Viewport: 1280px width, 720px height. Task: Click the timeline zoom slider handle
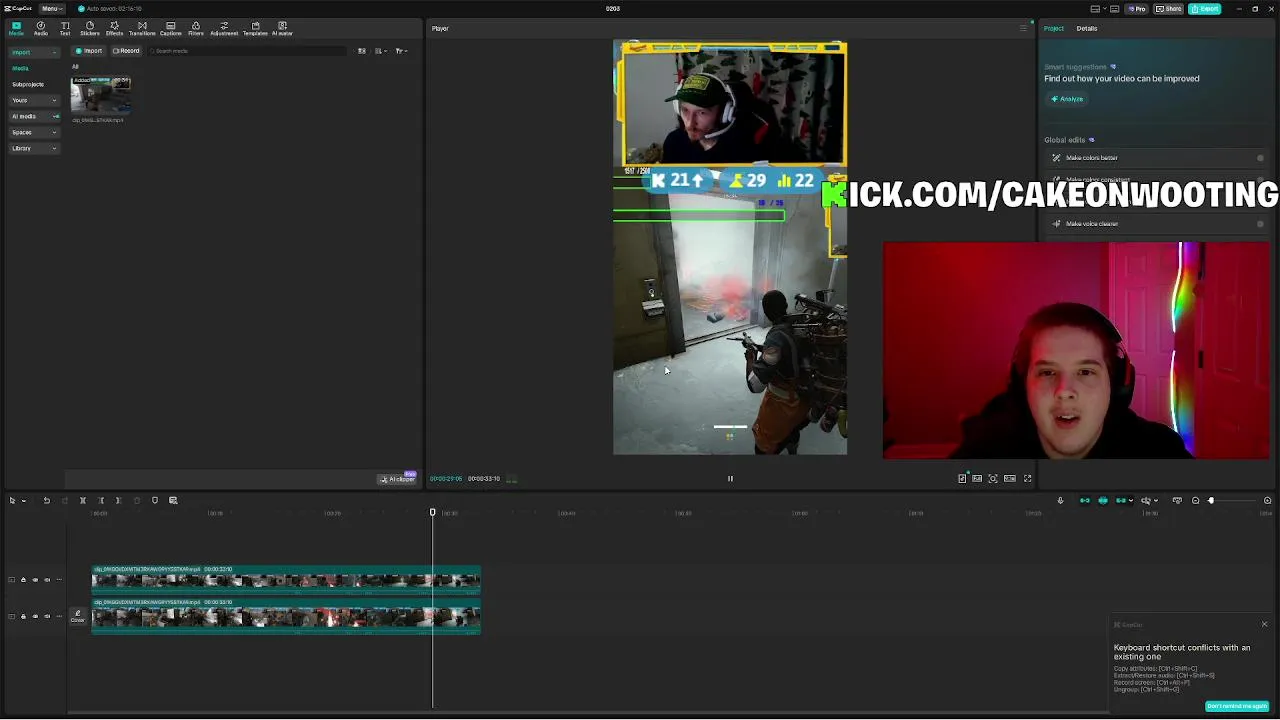click(x=1211, y=500)
